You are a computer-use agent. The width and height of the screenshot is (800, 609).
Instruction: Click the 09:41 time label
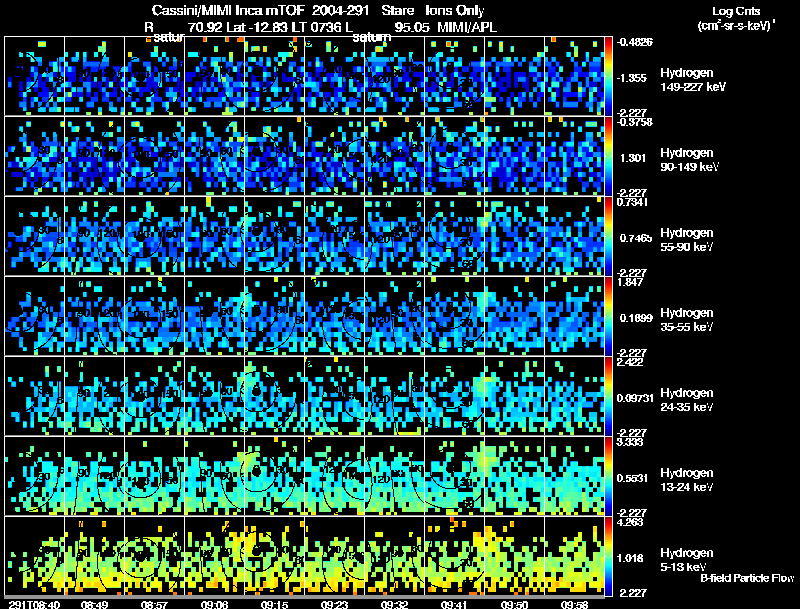pyautogui.click(x=455, y=605)
